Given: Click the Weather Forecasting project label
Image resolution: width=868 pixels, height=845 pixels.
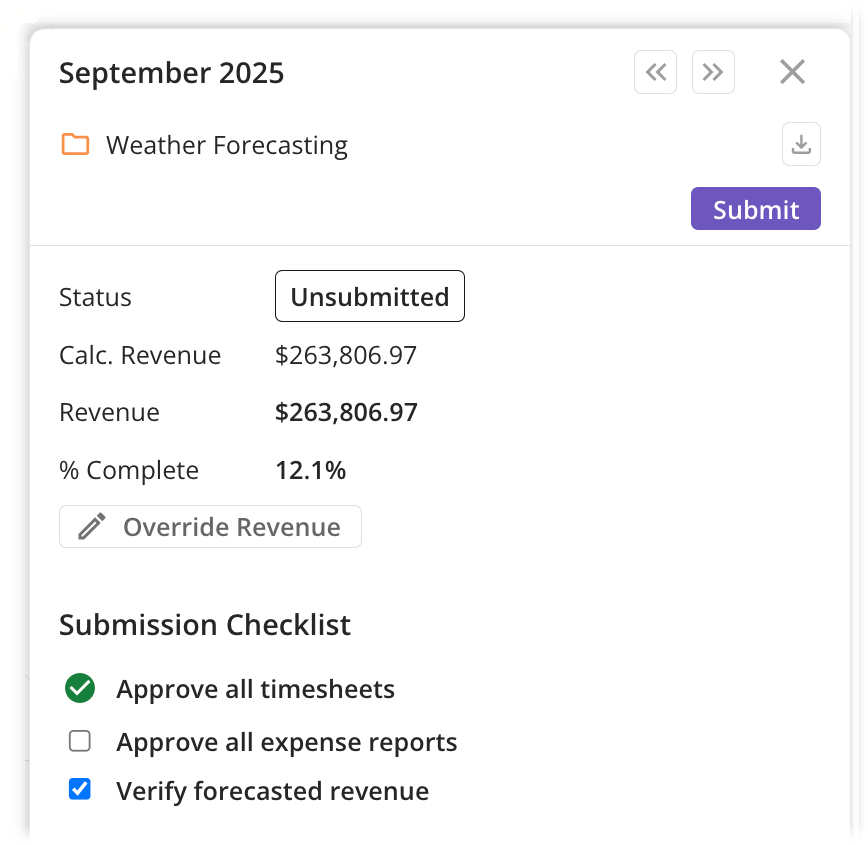Looking at the screenshot, I should (x=225, y=144).
